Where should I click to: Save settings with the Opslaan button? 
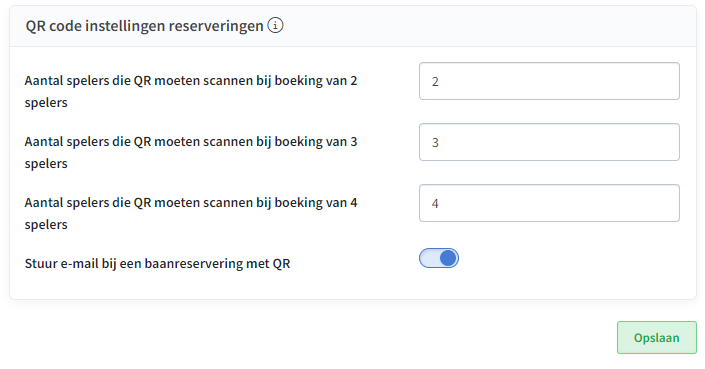[656, 338]
